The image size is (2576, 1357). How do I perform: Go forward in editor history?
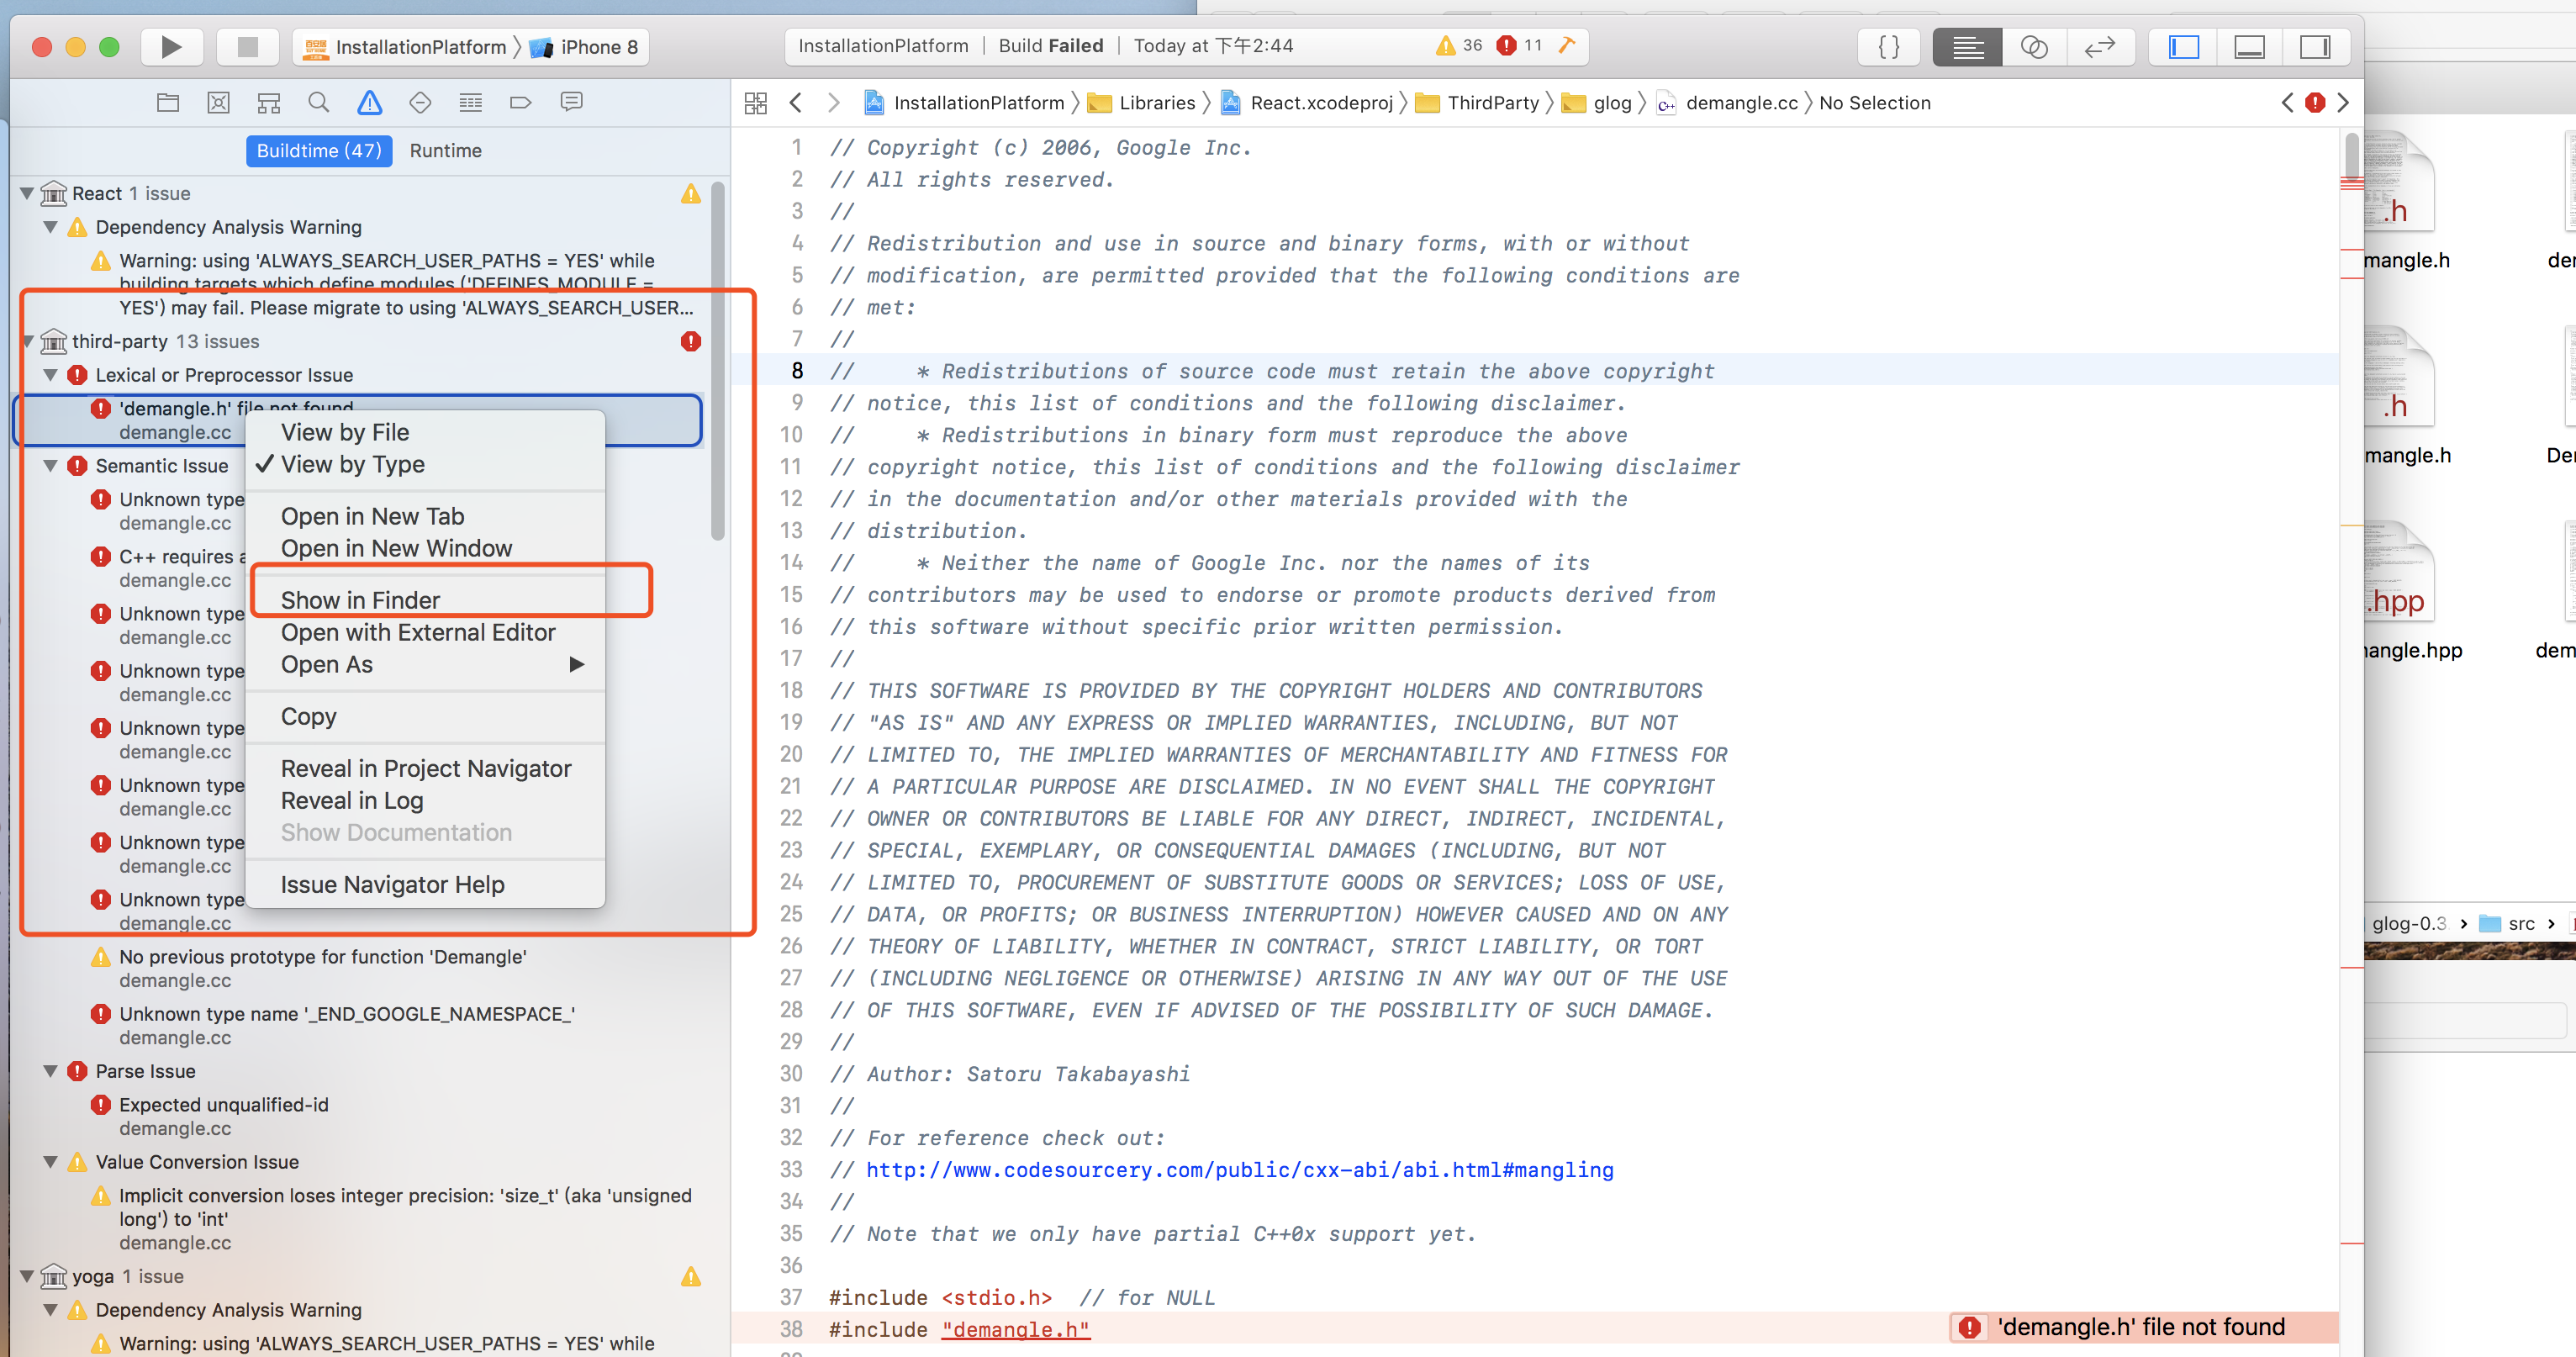pos(834,103)
